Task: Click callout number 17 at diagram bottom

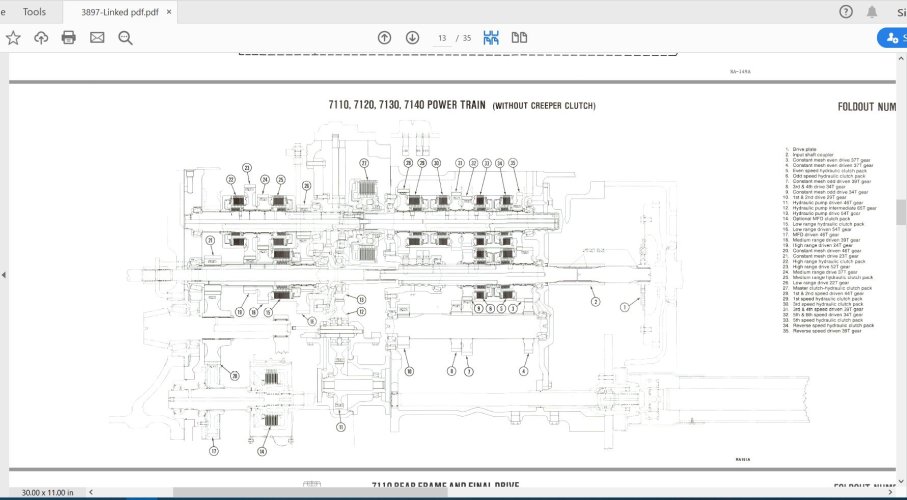Action: [214, 451]
